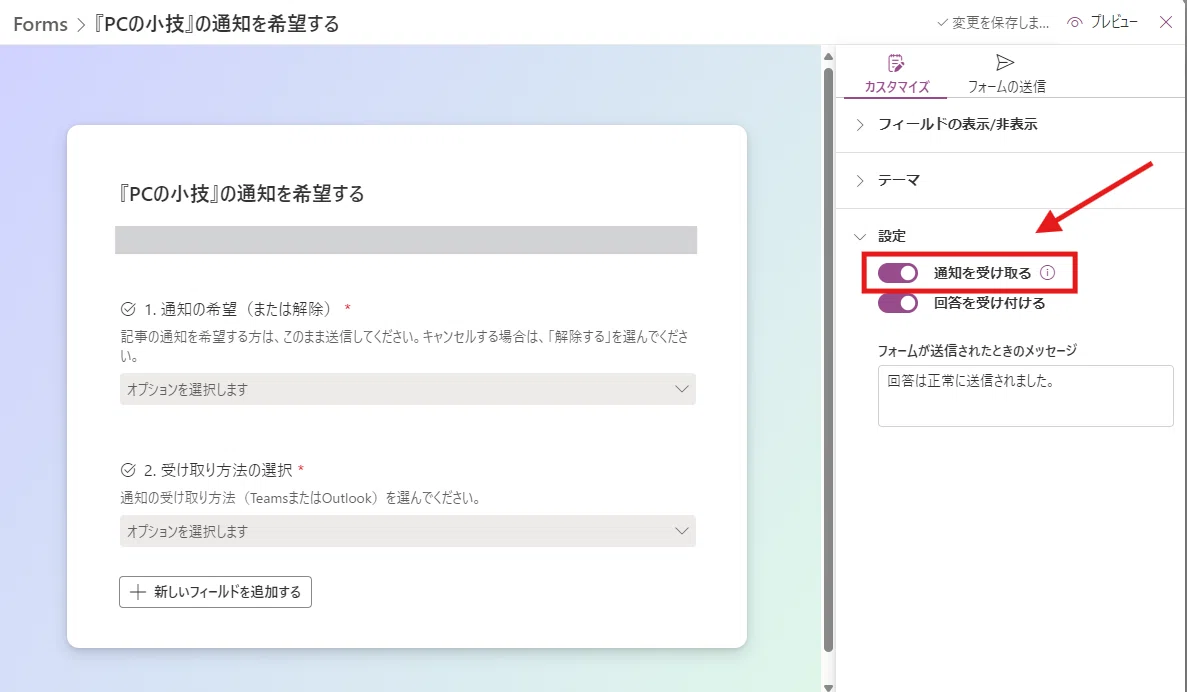
Task: Click form title 『PCの小技』の通知を希望する in card
Action: pyautogui.click(x=241, y=194)
